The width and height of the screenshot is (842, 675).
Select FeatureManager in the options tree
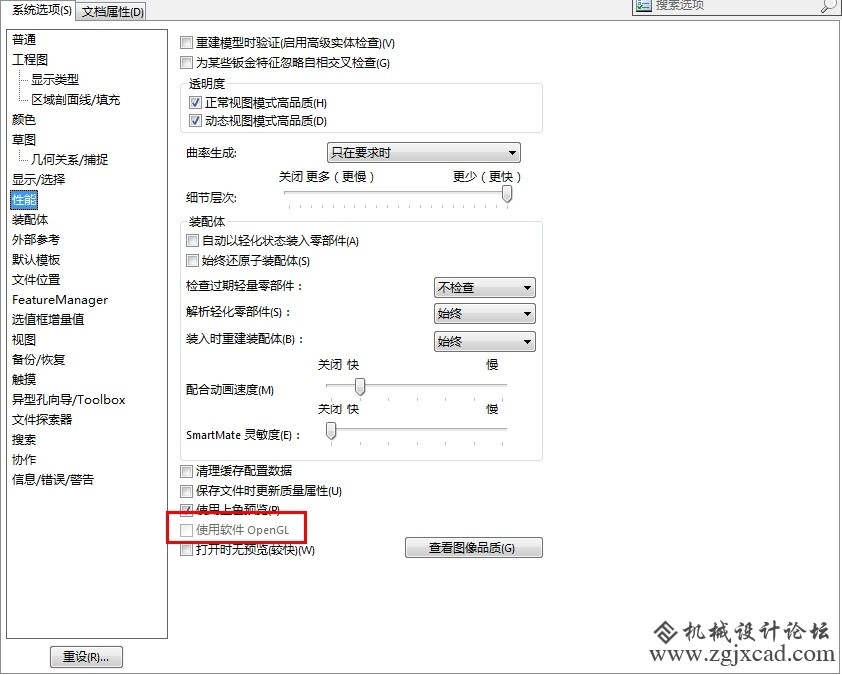click(60, 300)
